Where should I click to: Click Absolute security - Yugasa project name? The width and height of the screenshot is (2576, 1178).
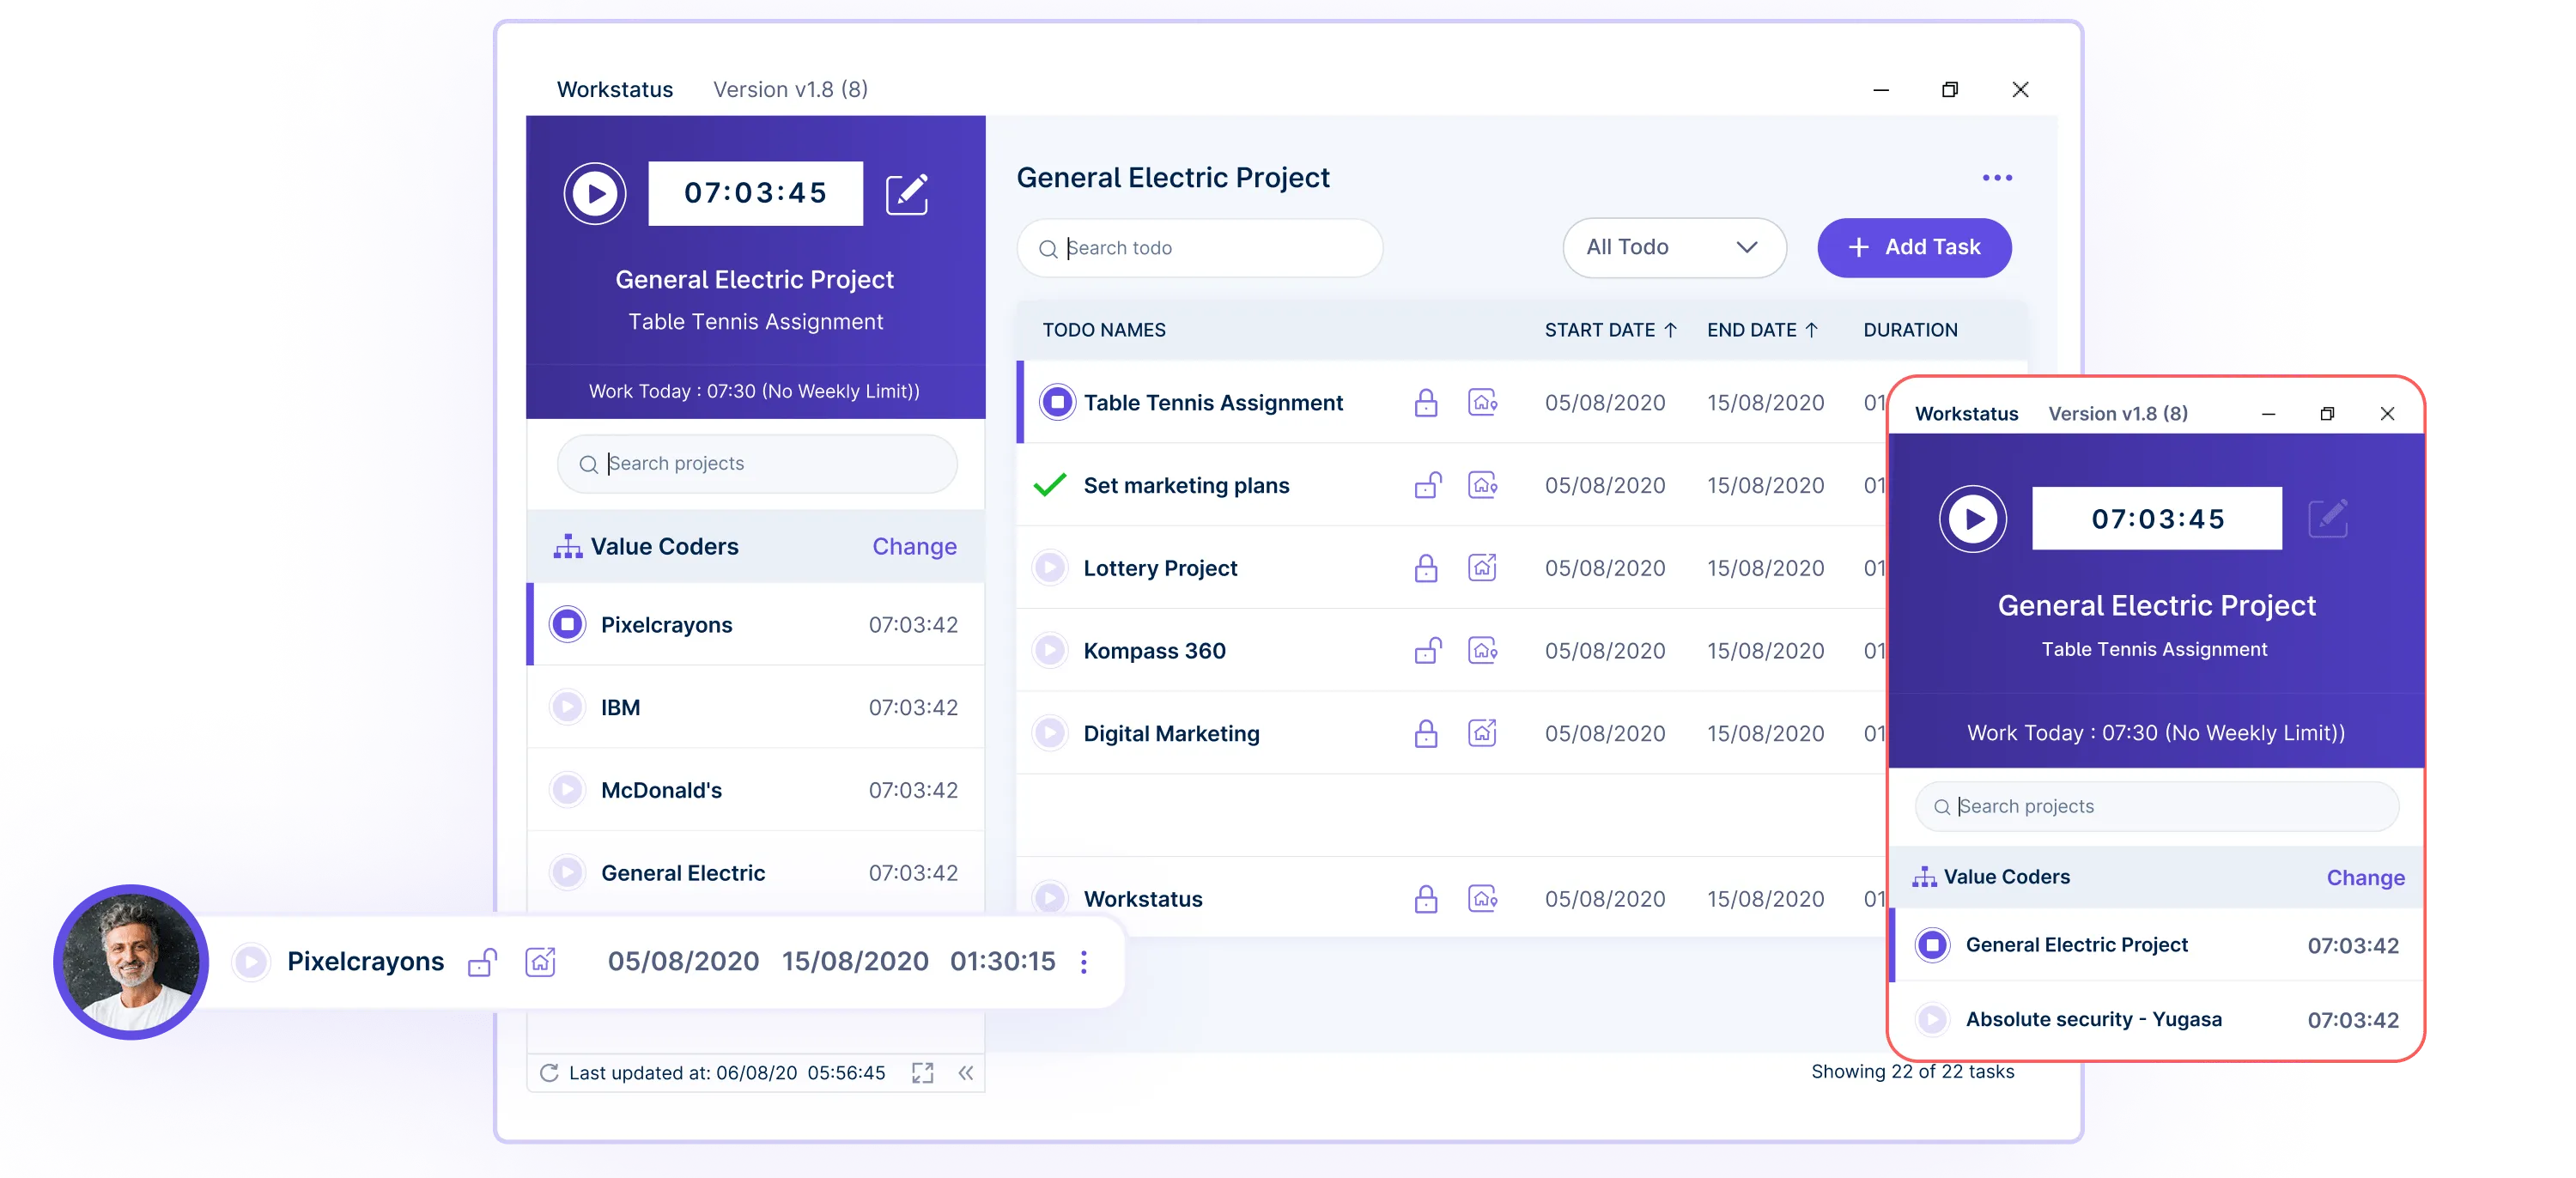(2093, 1019)
